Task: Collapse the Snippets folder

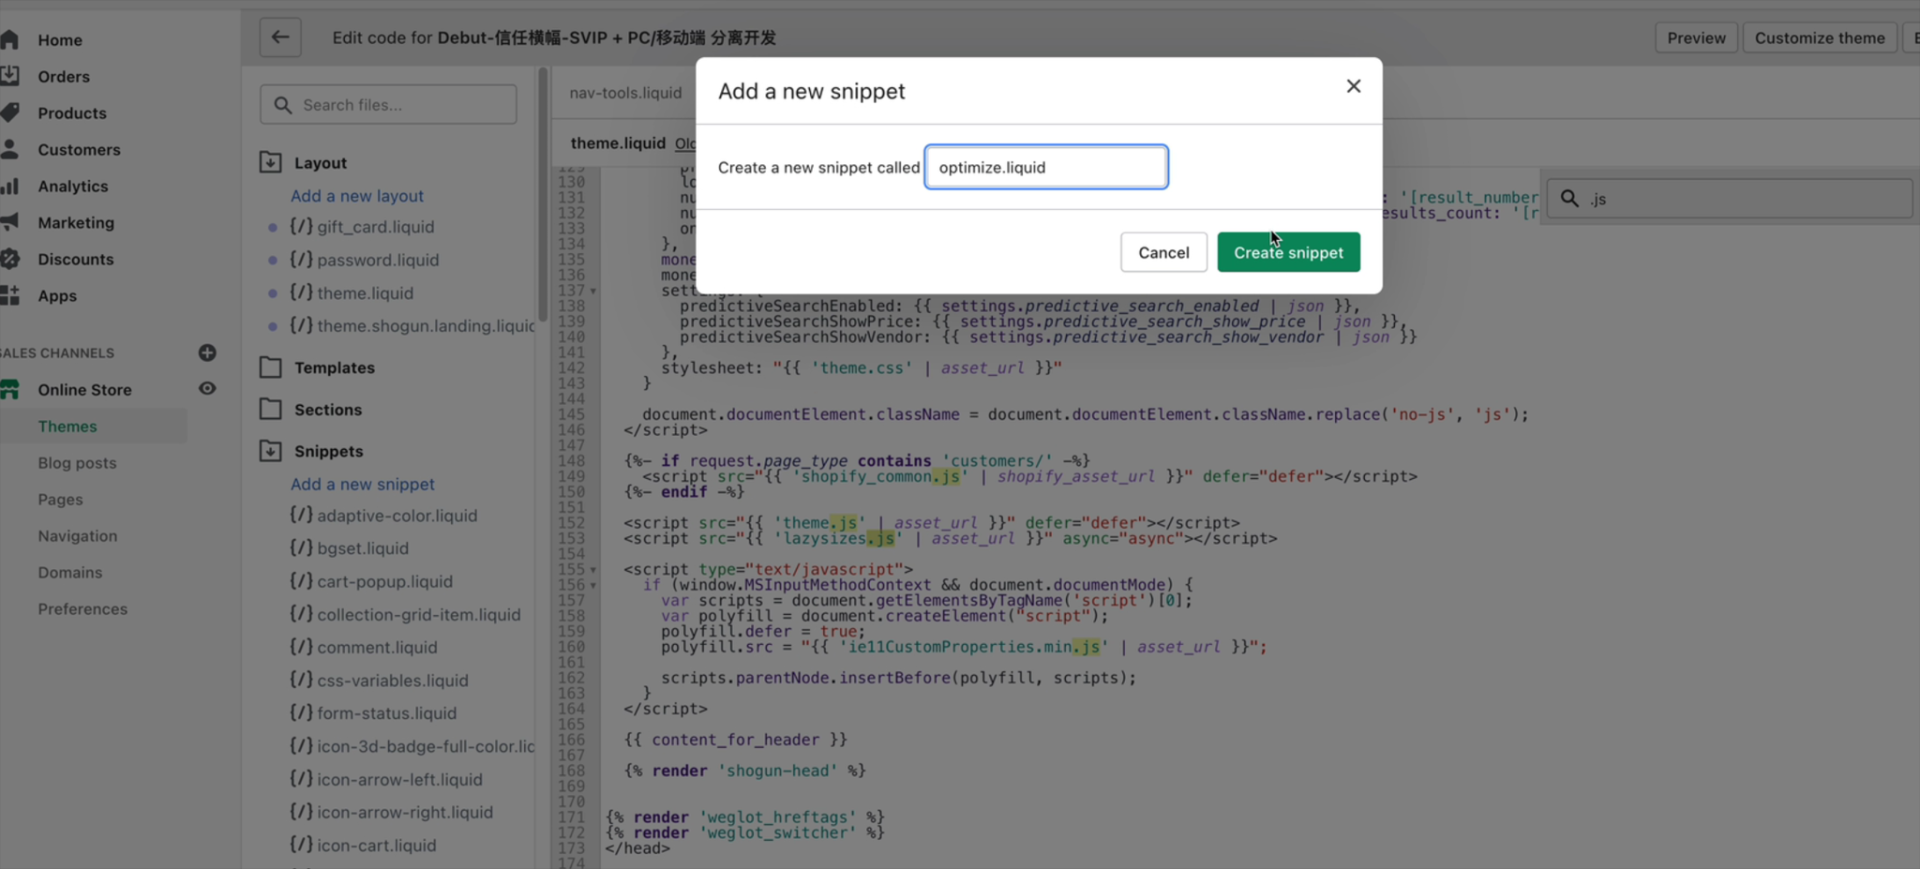Action: (x=270, y=451)
